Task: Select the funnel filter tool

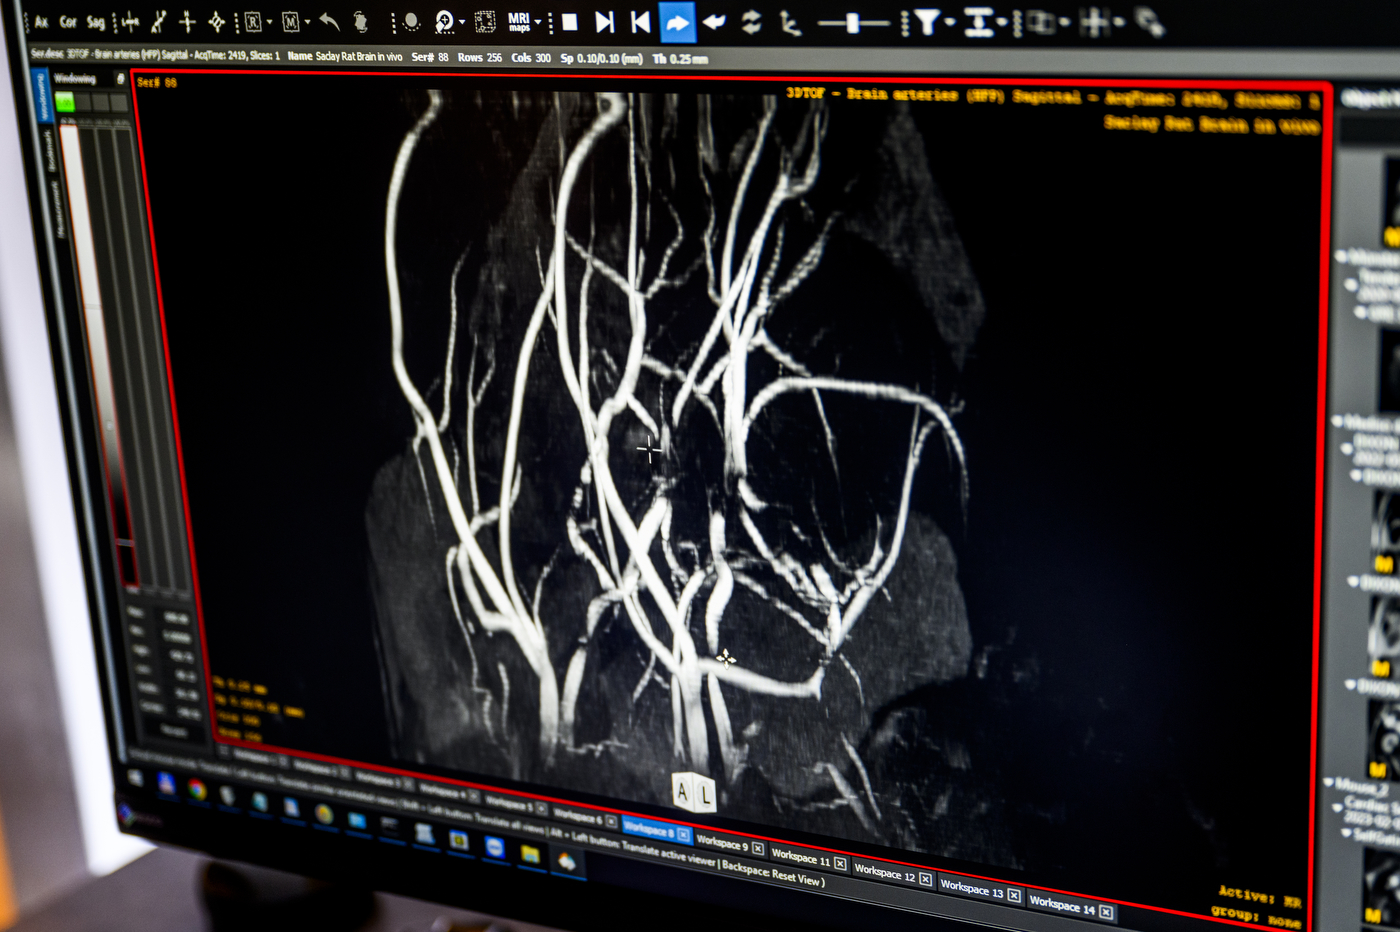Action: coord(926,21)
